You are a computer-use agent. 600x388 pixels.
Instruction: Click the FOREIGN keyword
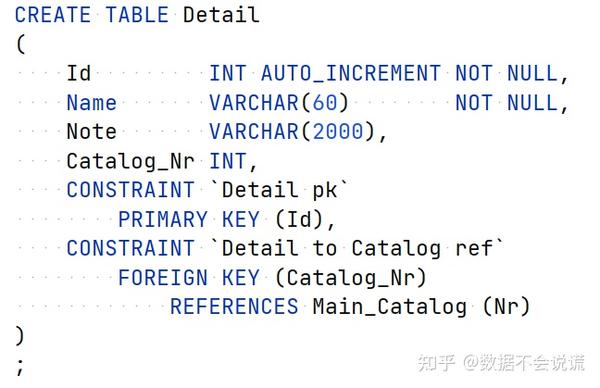point(163,277)
